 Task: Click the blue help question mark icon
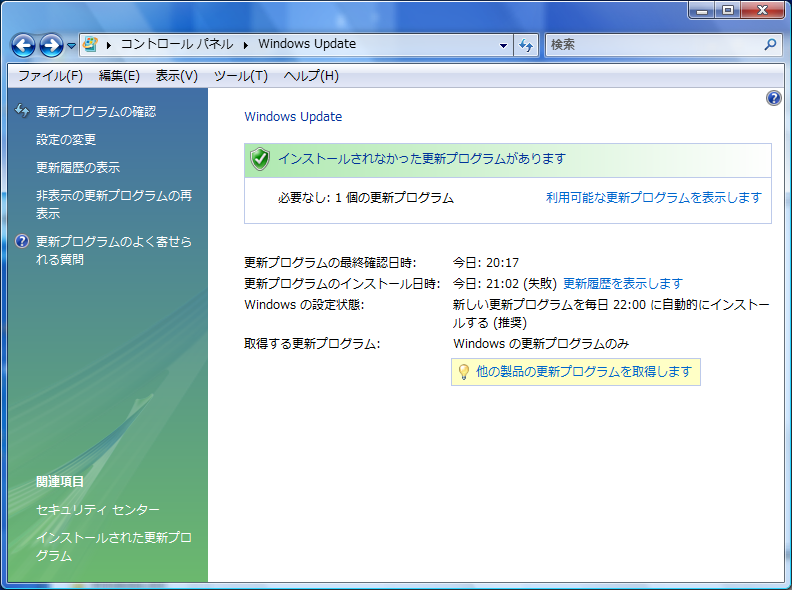773,98
